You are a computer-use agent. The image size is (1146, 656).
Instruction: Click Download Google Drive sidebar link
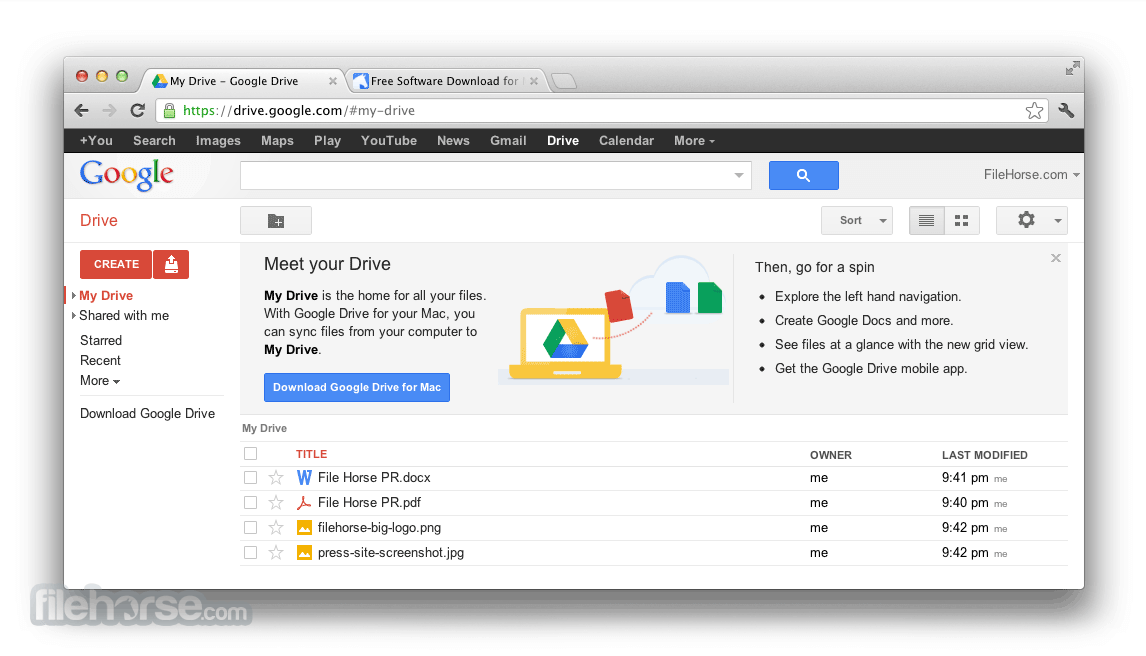coord(148,413)
